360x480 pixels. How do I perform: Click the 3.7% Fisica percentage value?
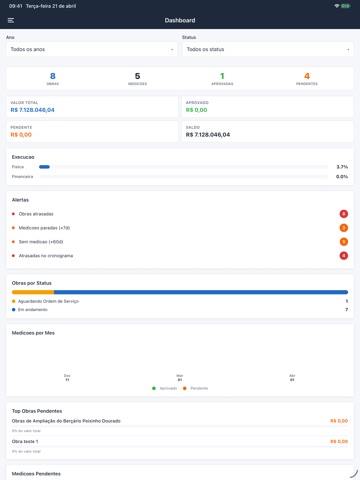coord(342,167)
